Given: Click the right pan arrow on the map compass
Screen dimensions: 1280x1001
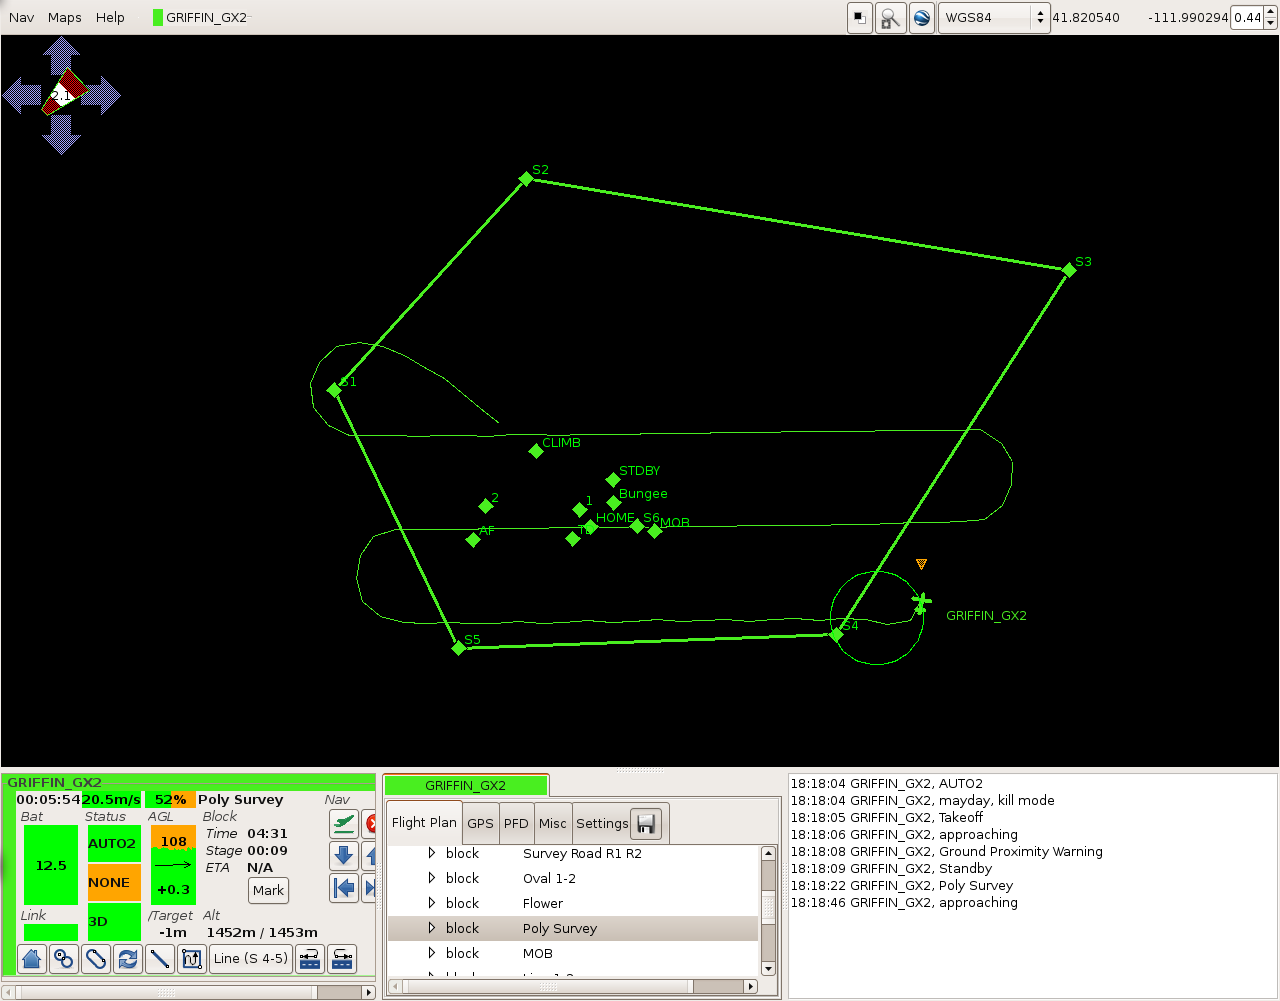Looking at the screenshot, I should click(x=103, y=96).
